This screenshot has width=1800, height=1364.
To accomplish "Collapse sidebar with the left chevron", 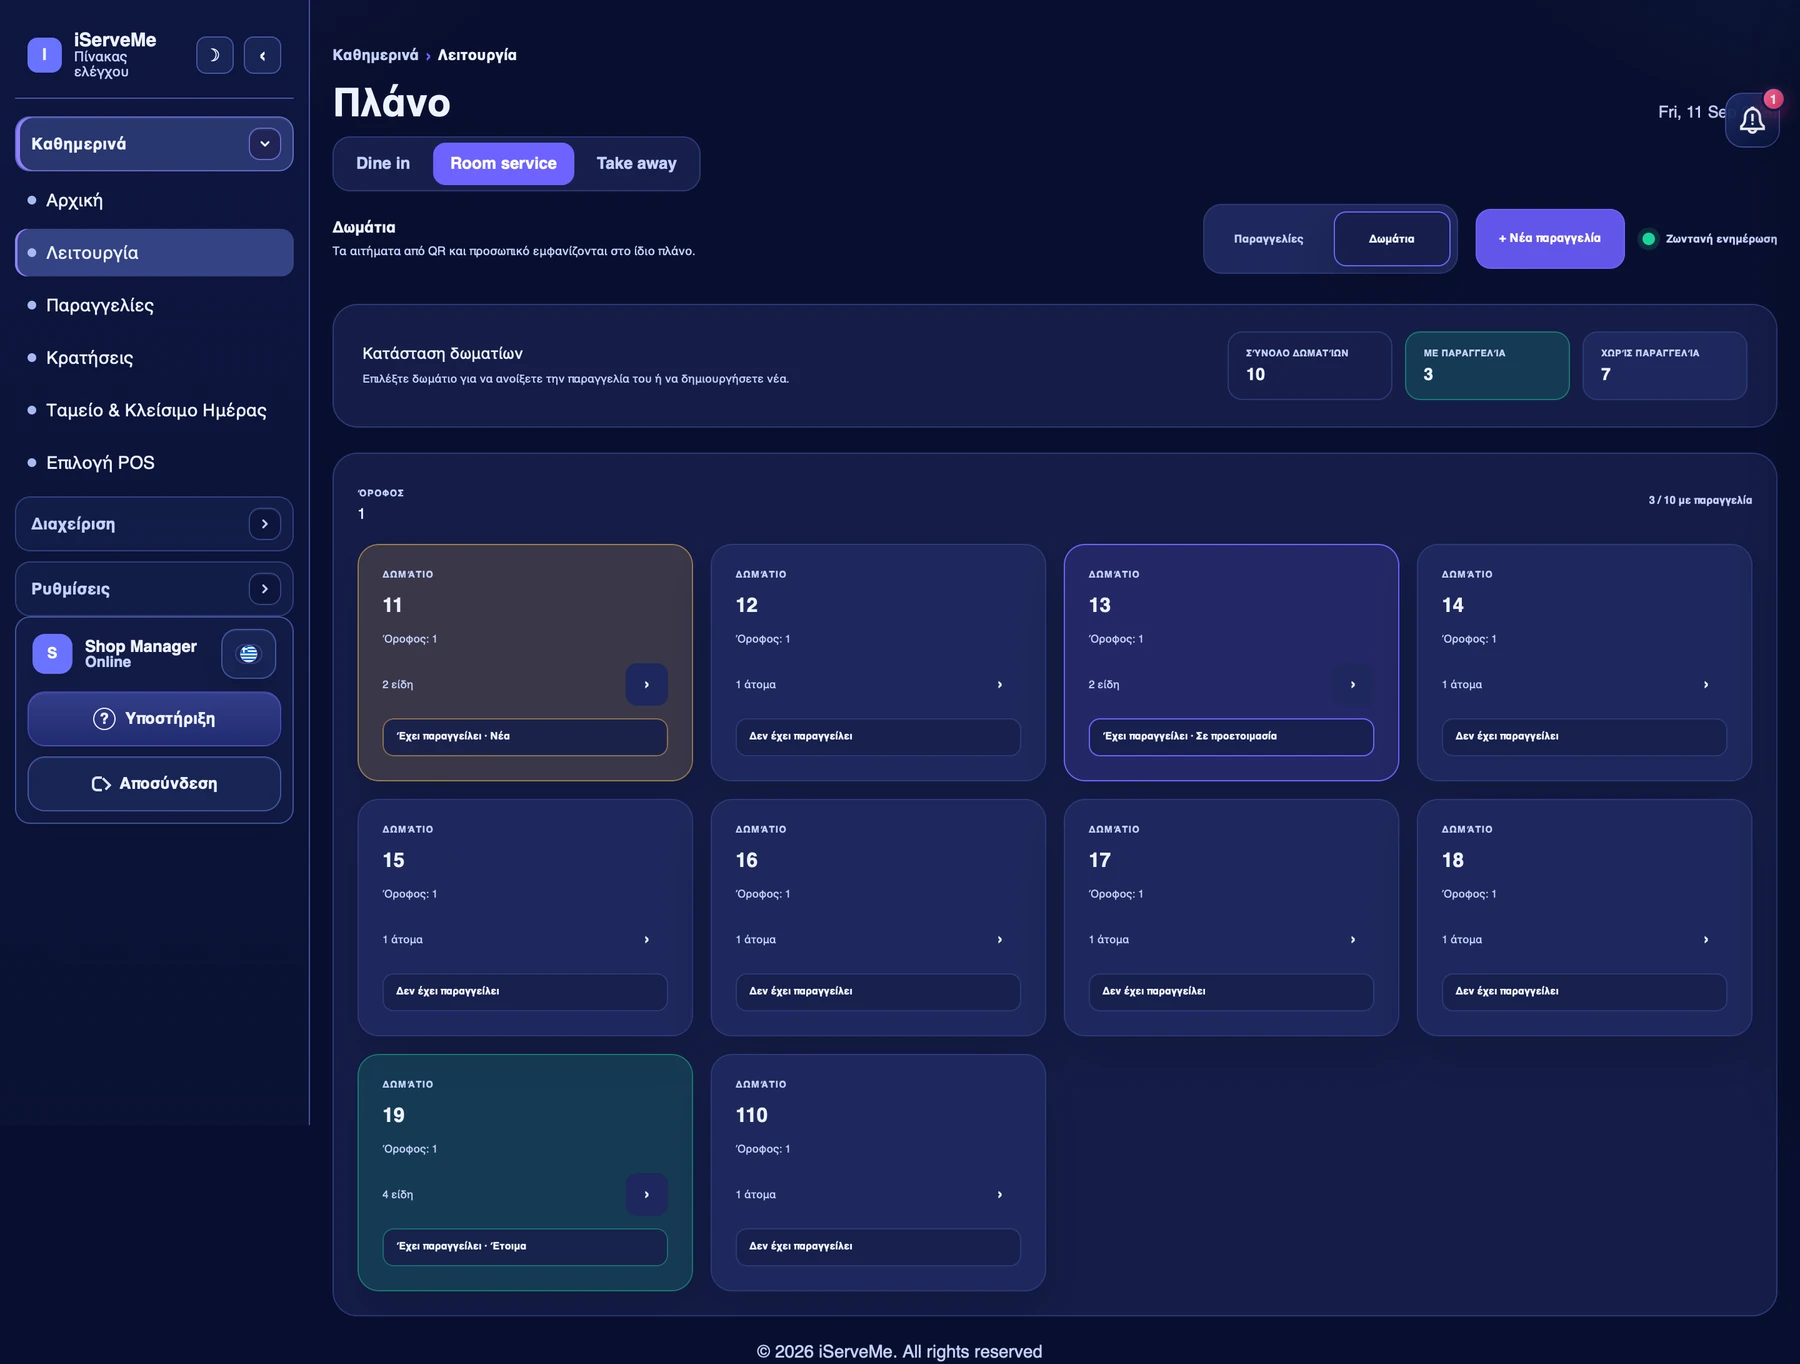I will coord(262,55).
